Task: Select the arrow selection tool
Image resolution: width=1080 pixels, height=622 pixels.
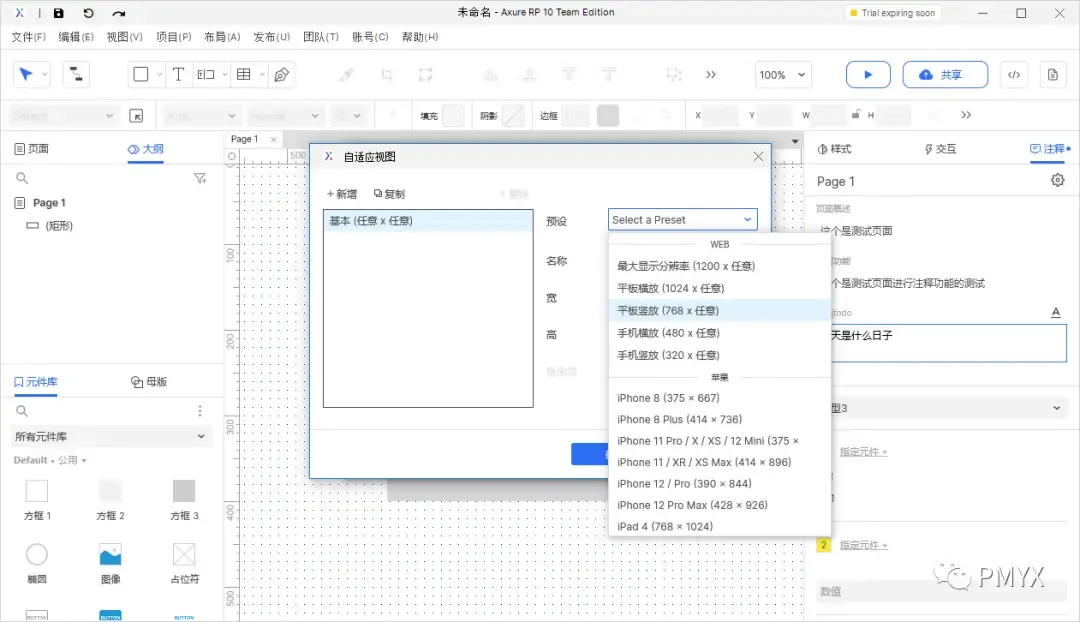Action: click(x=25, y=74)
